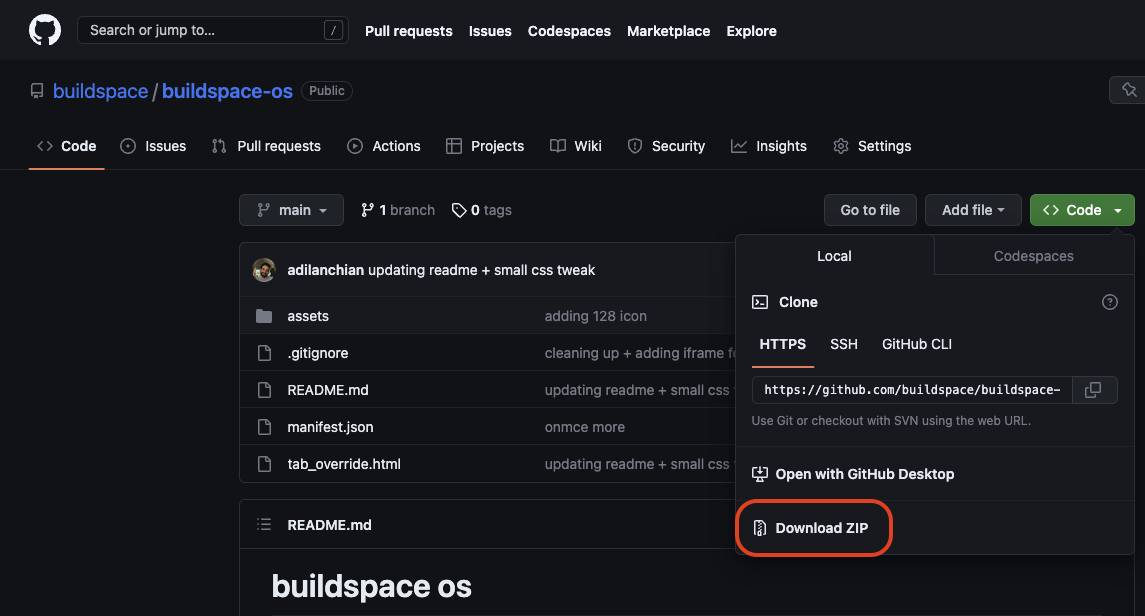The width and height of the screenshot is (1145, 616).
Task: Click the file icon next to README.md row
Action: (264, 390)
